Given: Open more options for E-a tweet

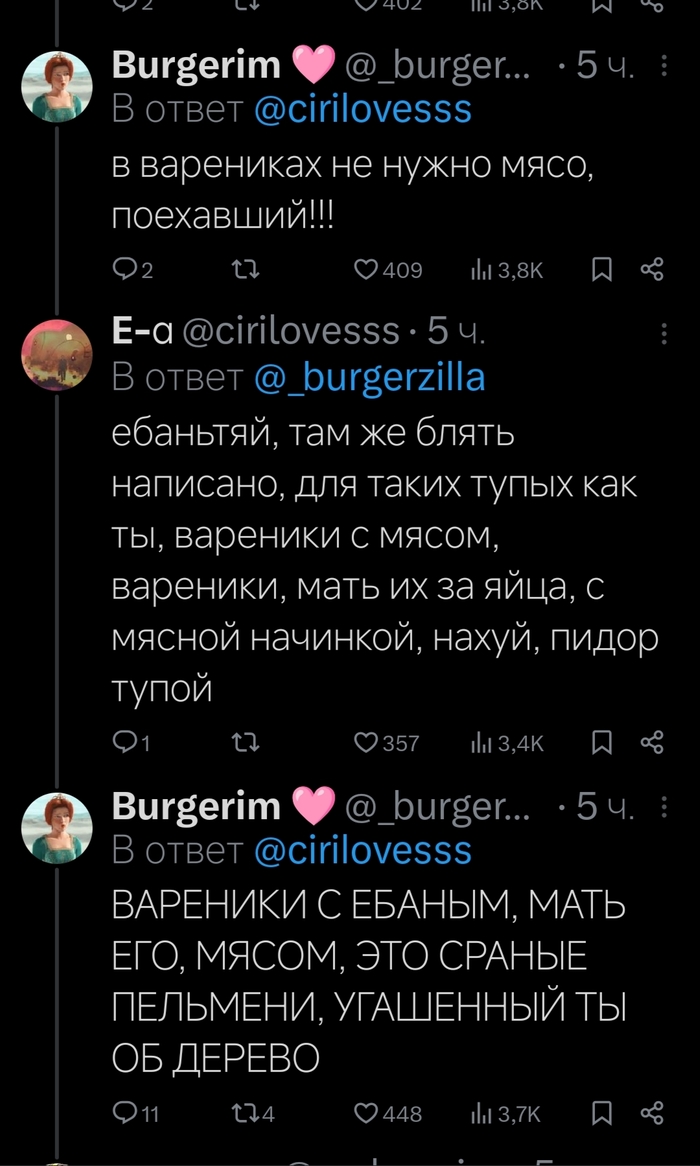Looking at the screenshot, I should [x=665, y=331].
